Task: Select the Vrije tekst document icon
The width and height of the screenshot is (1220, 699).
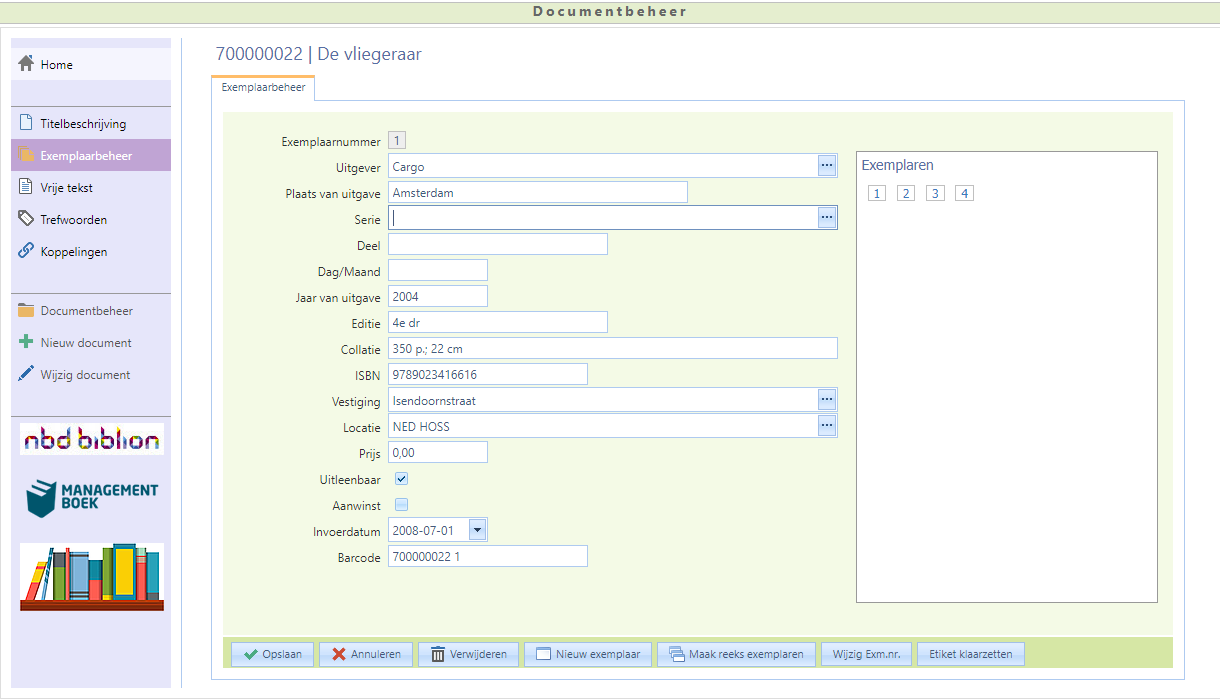Action: click(x=27, y=187)
